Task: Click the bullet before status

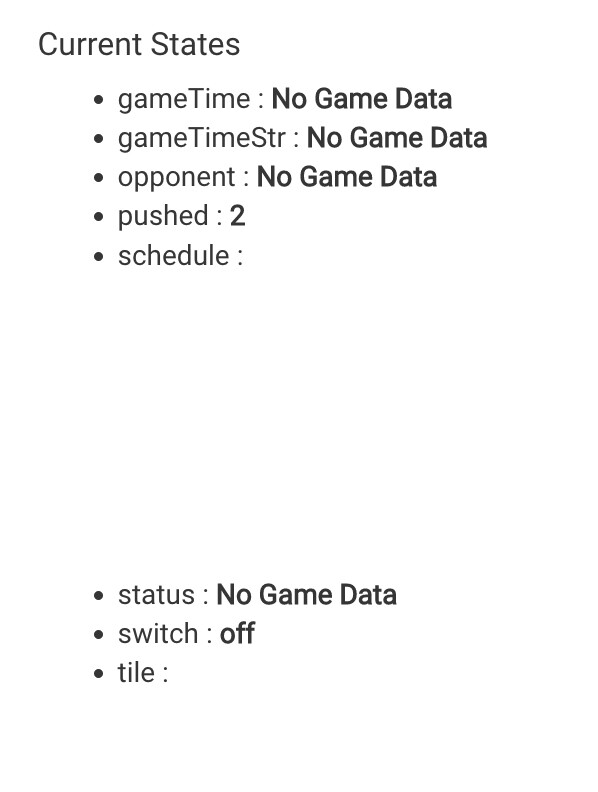Action: pos(99,596)
